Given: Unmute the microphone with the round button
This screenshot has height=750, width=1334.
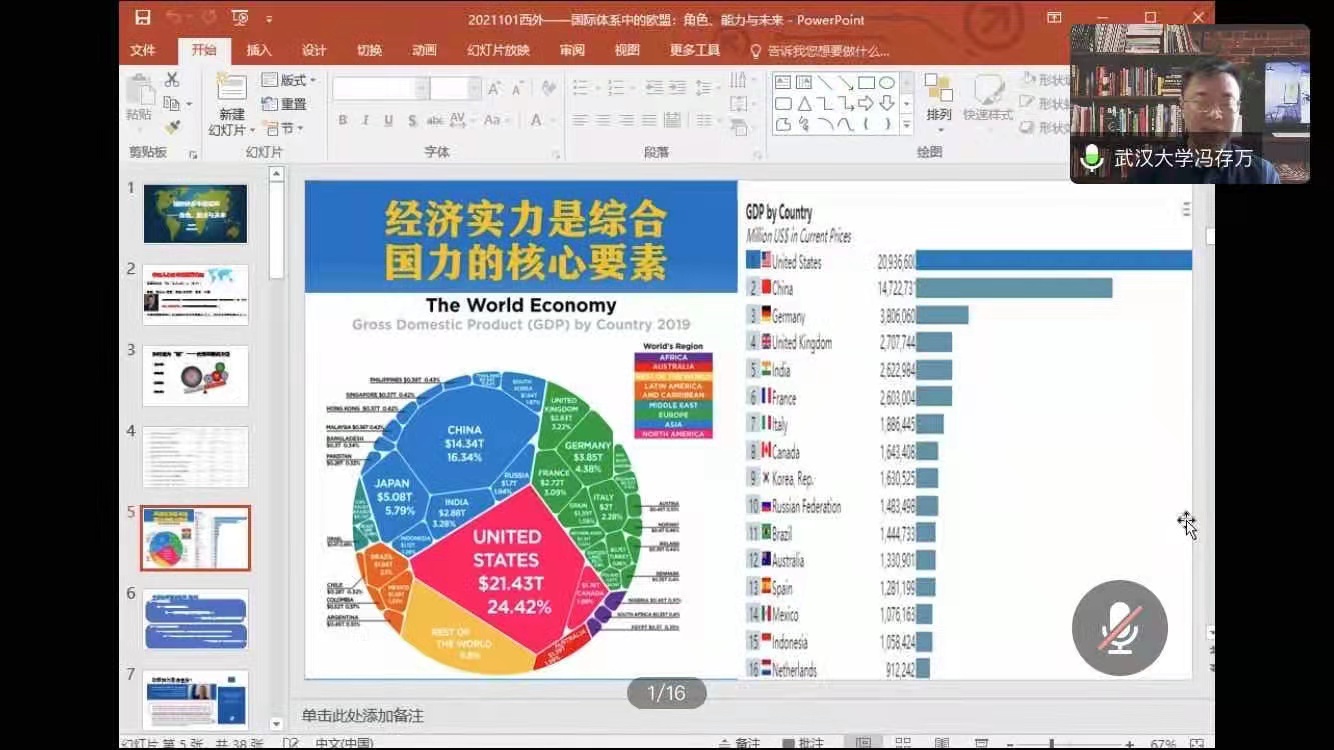Looking at the screenshot, I should click(1119, 628).
